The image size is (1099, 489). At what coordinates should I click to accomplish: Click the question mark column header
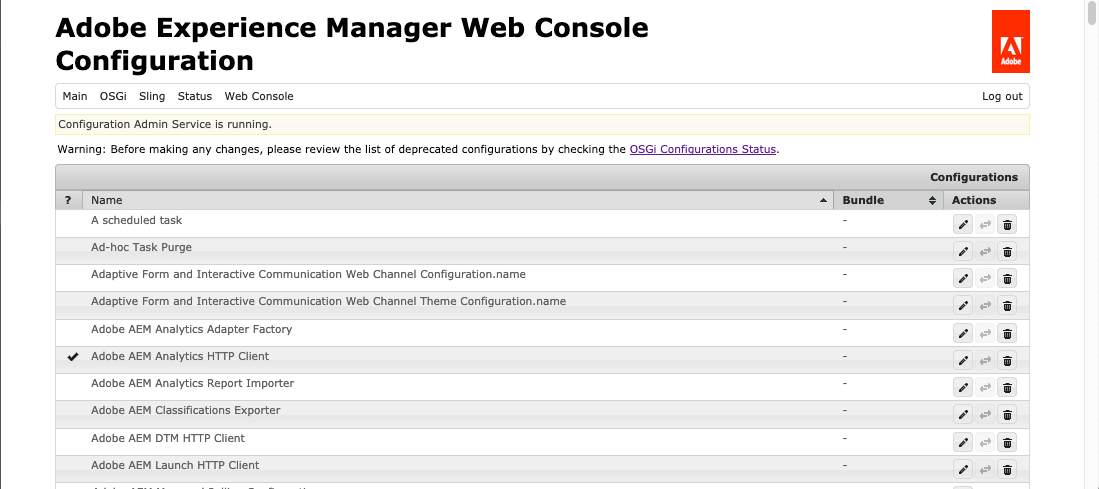(x=68, y=200)
